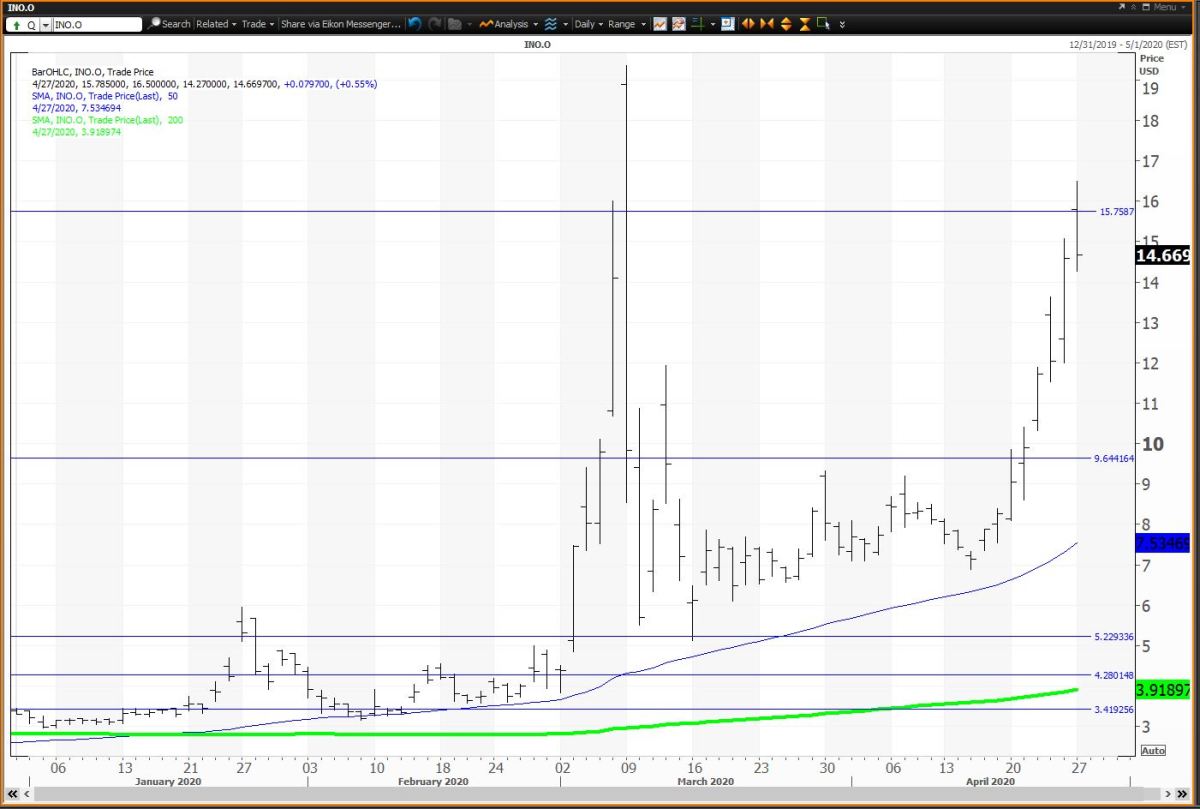The width and height of the screenshot is (1200, 809).
Task: Click the line chart type icon
Action: 660,24
